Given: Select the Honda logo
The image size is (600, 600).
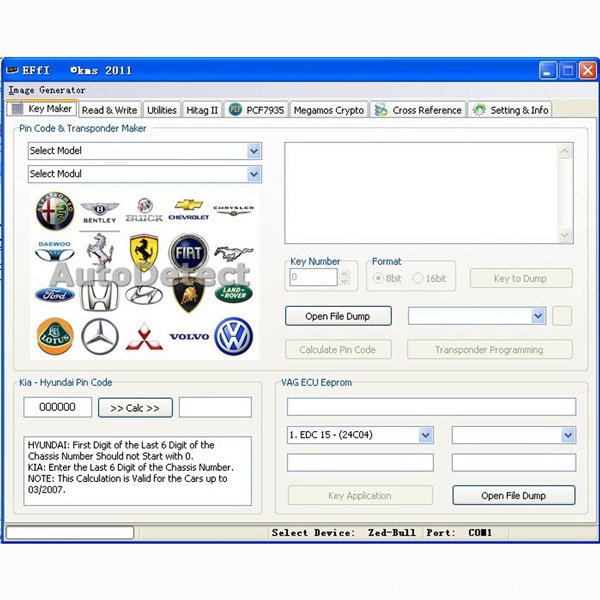Looking at the screenshot, I should pos(99,295).
